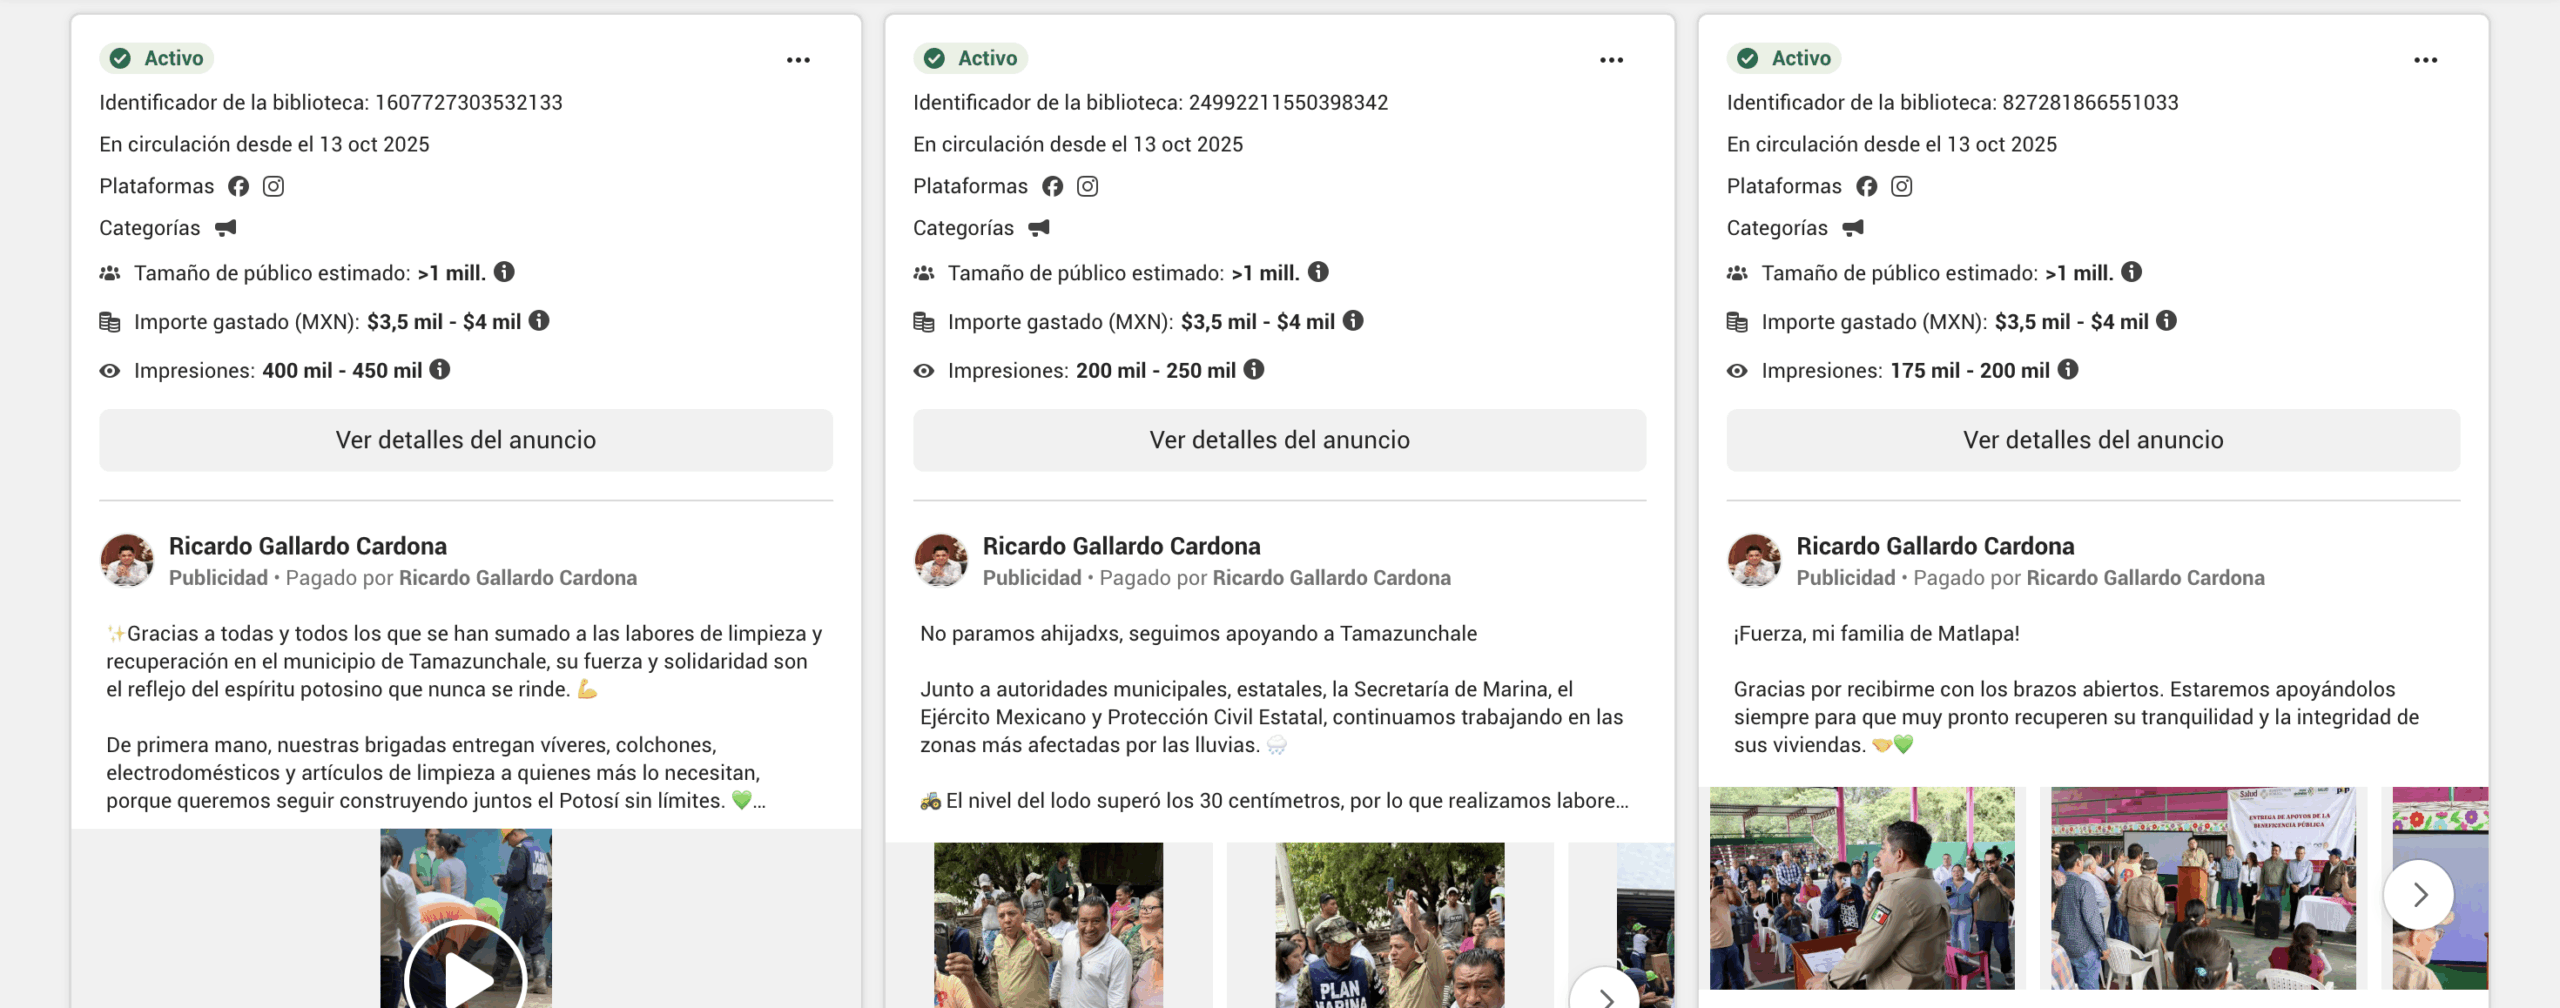The image size is (2560, 1008).
Task: Click amount spent info icon on second card
Action: coord(1353,321)
